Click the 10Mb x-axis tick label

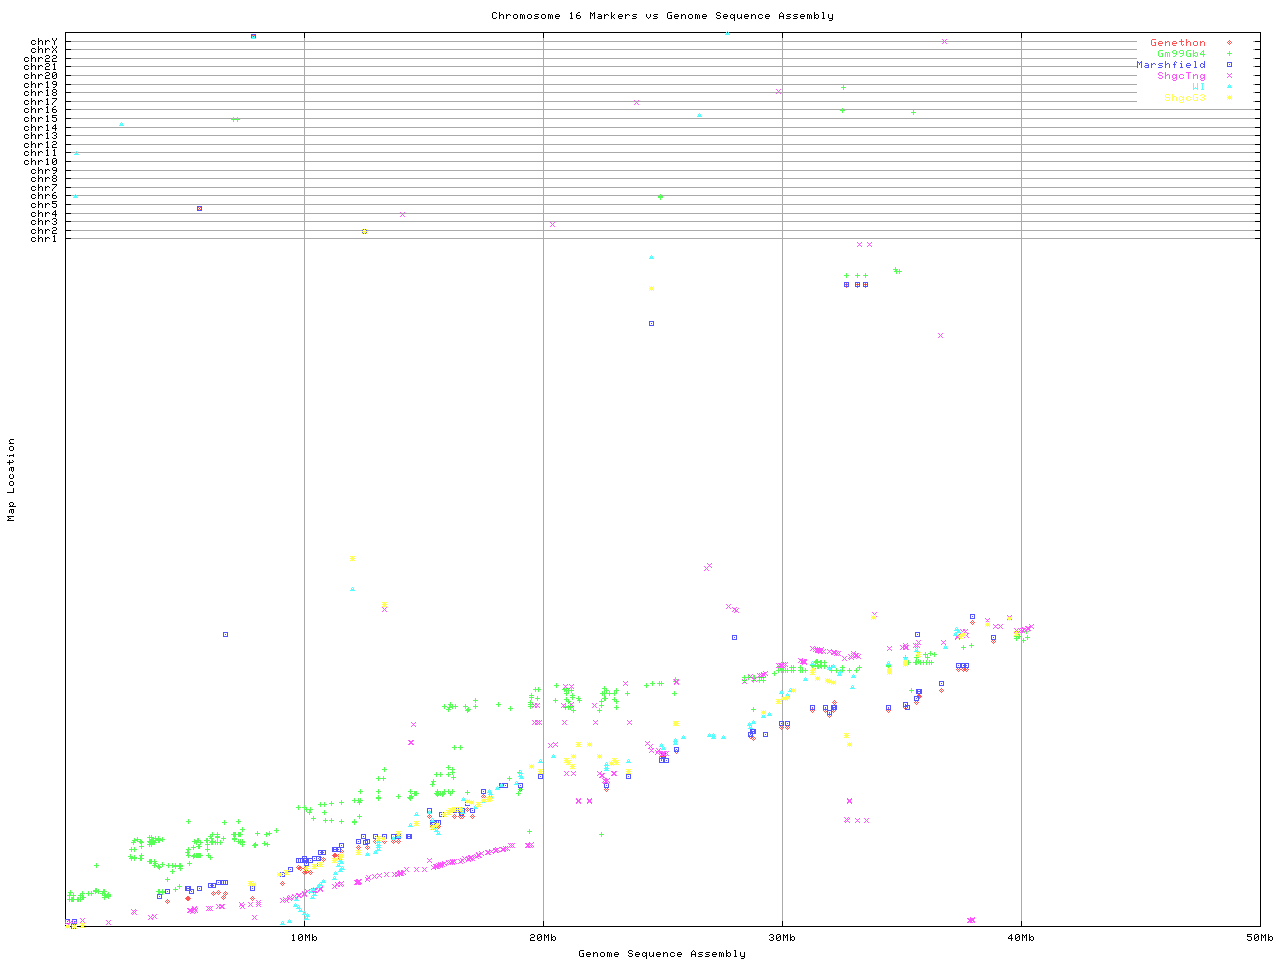(304, 938)
